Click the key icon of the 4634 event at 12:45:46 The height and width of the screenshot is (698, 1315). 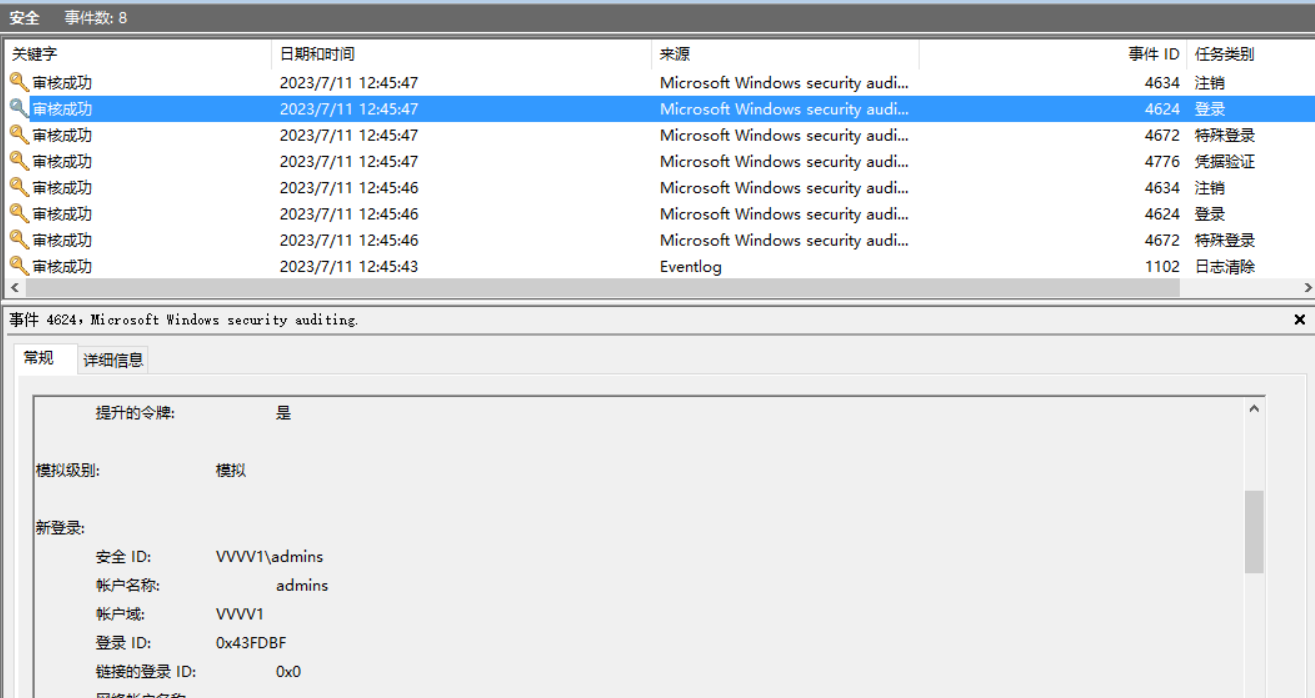click(x=19, y=187)
